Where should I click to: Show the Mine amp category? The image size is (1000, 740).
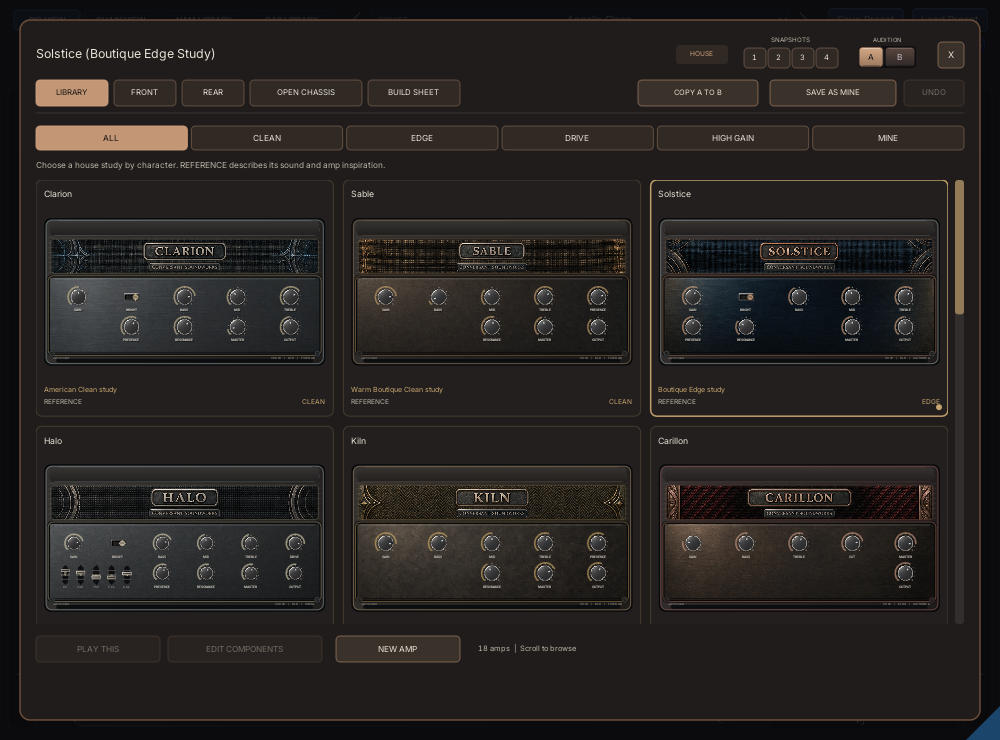coord(888,138)
